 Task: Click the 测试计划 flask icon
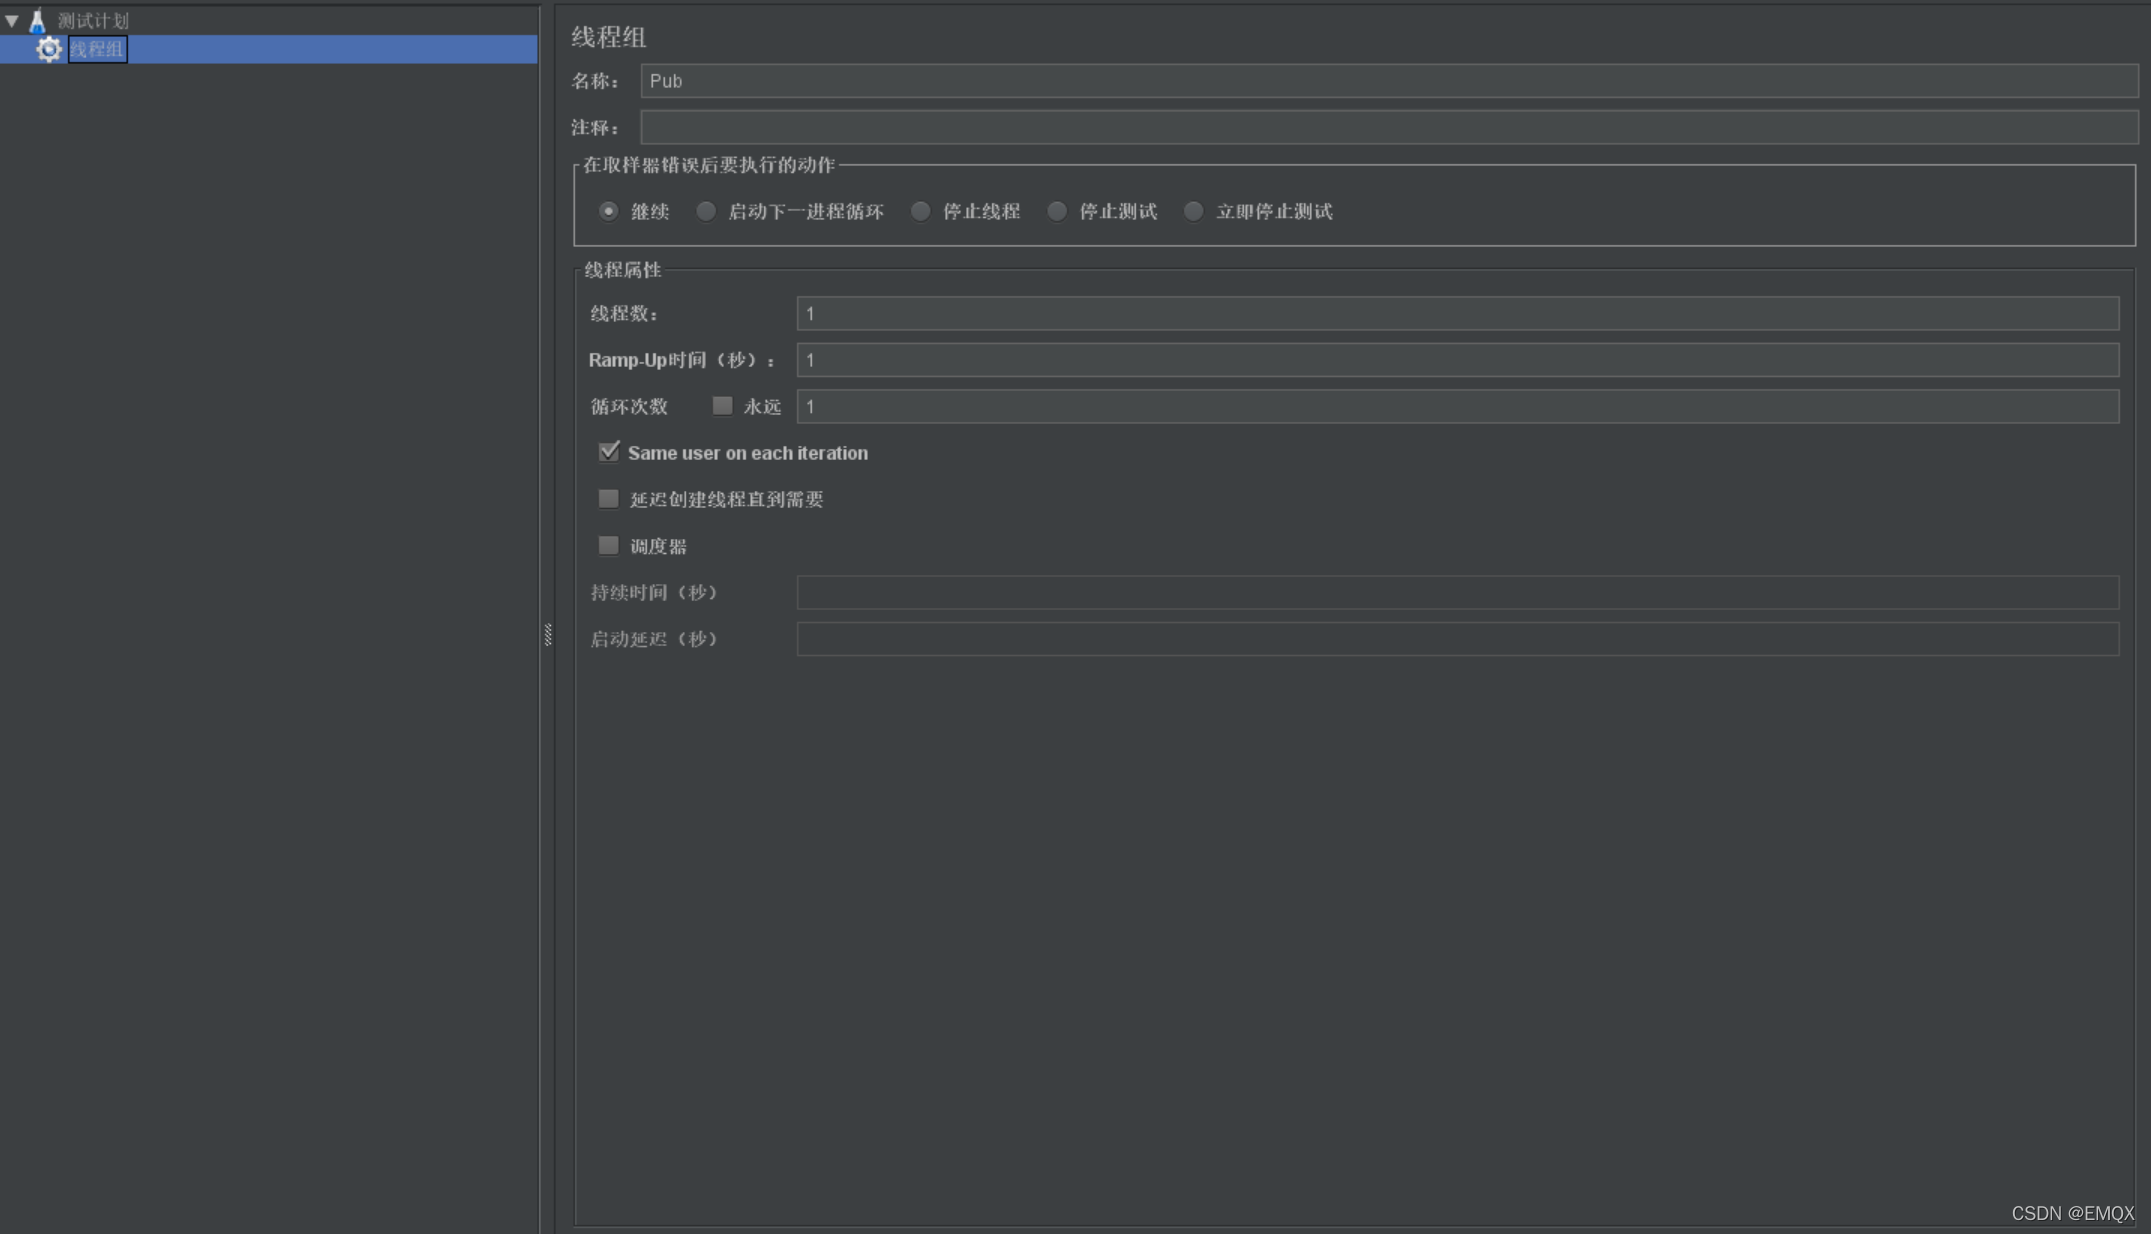click(37, 20)
